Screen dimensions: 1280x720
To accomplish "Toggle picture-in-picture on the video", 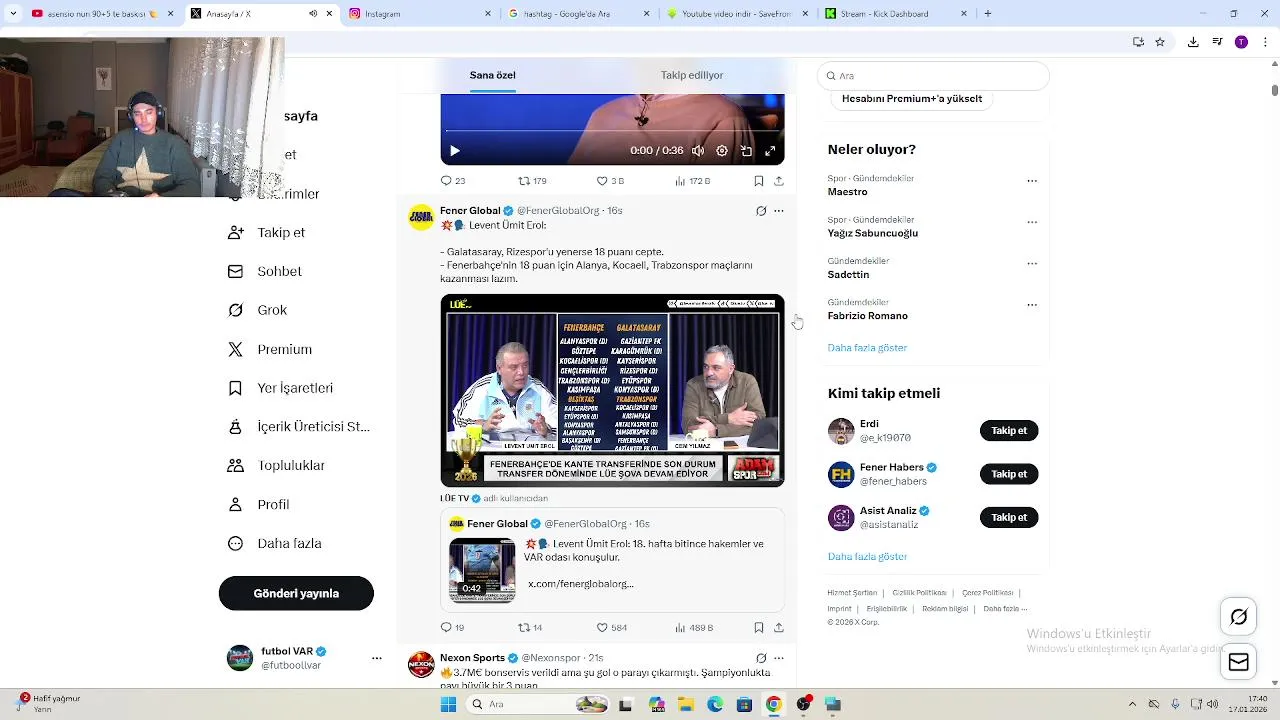I will click(746, 151).
